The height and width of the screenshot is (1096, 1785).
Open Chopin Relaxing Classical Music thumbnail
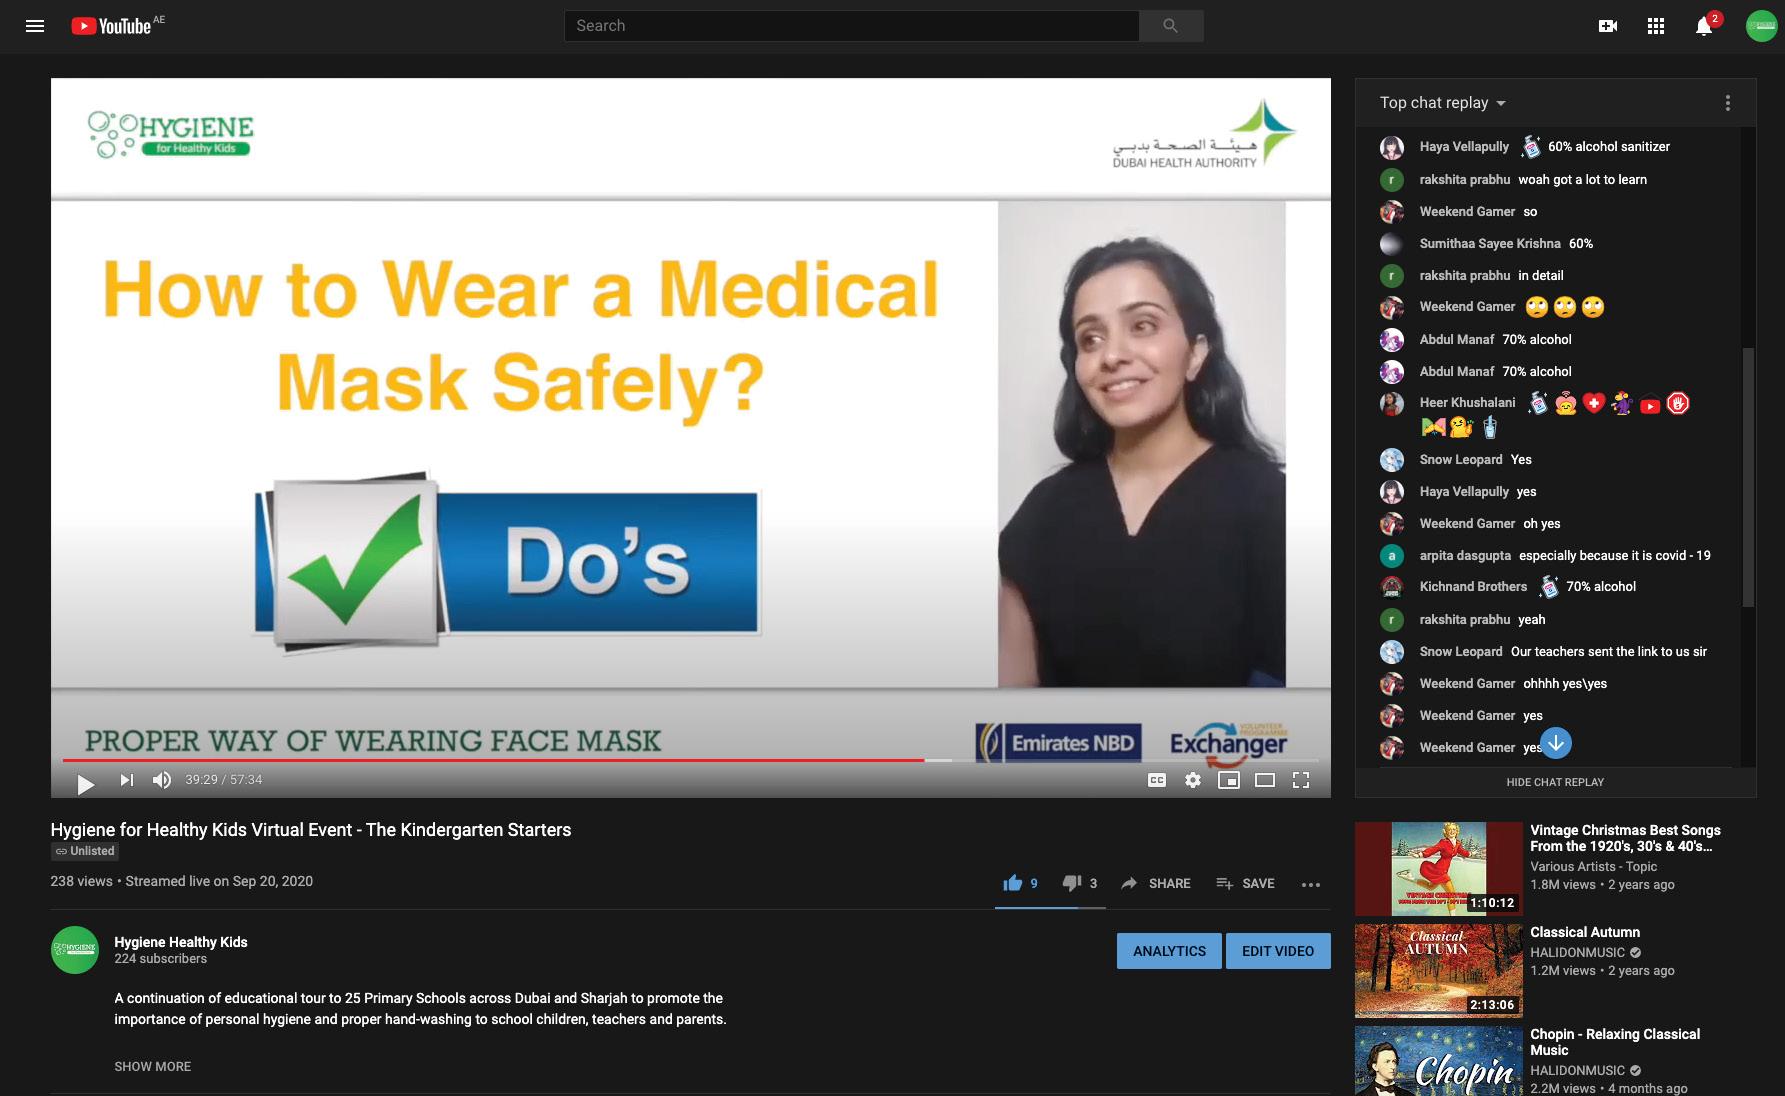(1438, 1061)
